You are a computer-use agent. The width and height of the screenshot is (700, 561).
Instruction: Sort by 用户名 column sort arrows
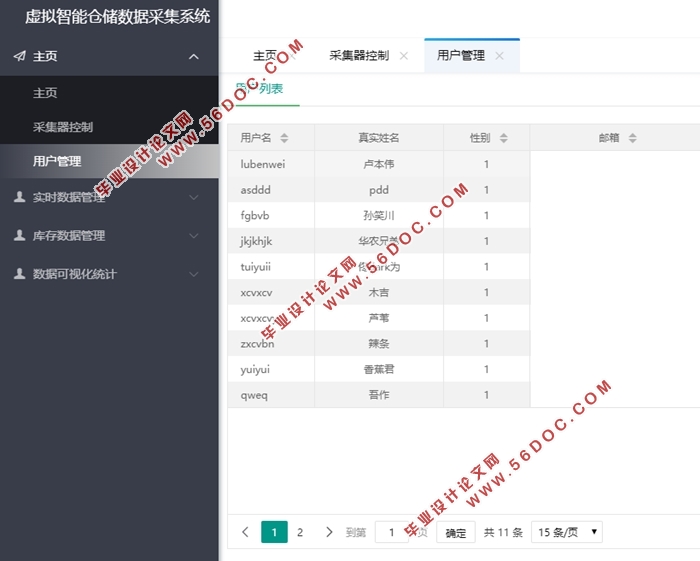(x=284, y=138)
